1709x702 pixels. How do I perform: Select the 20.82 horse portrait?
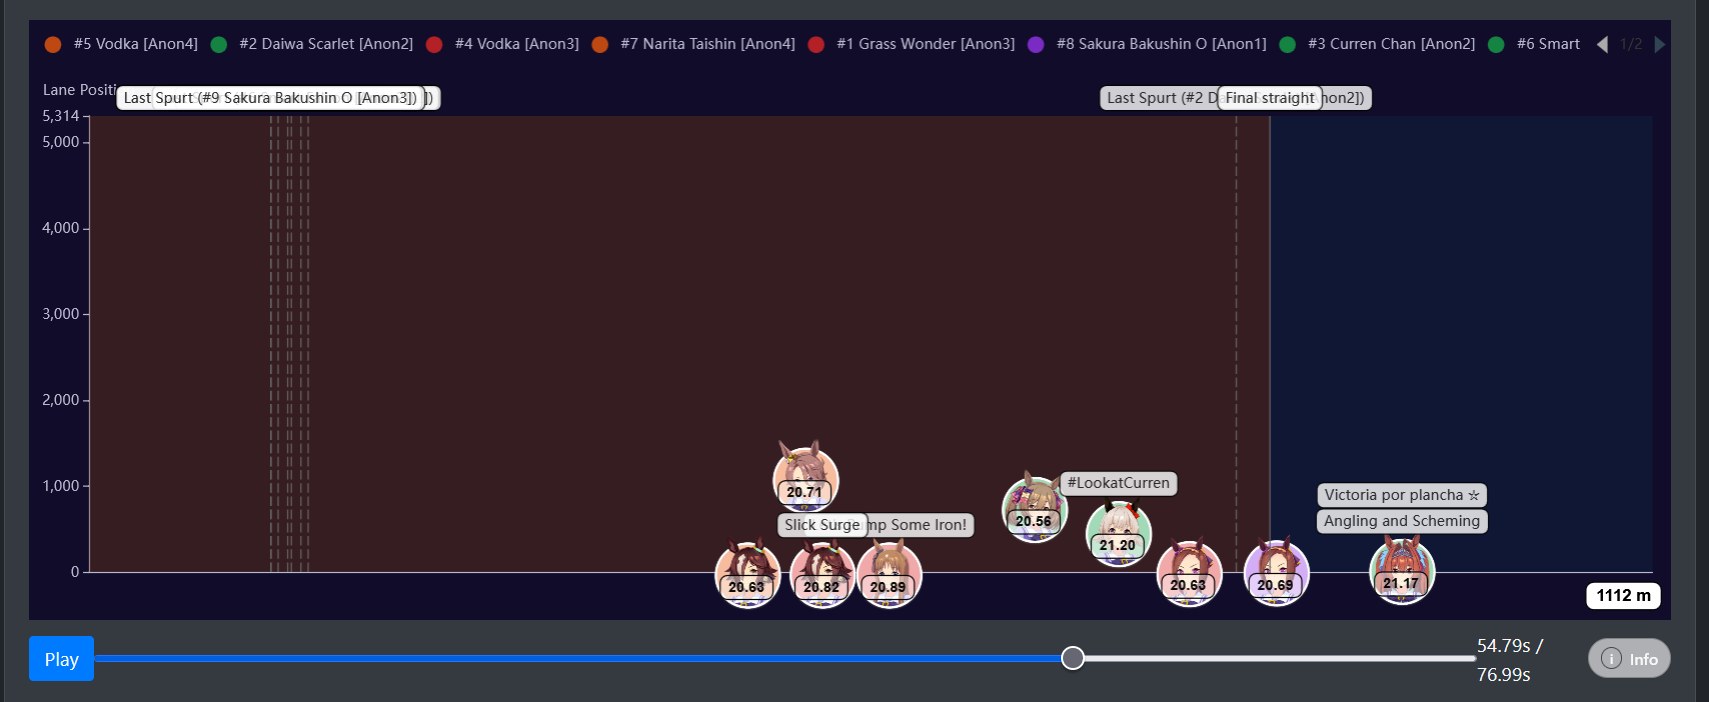(x=822, y=573)
